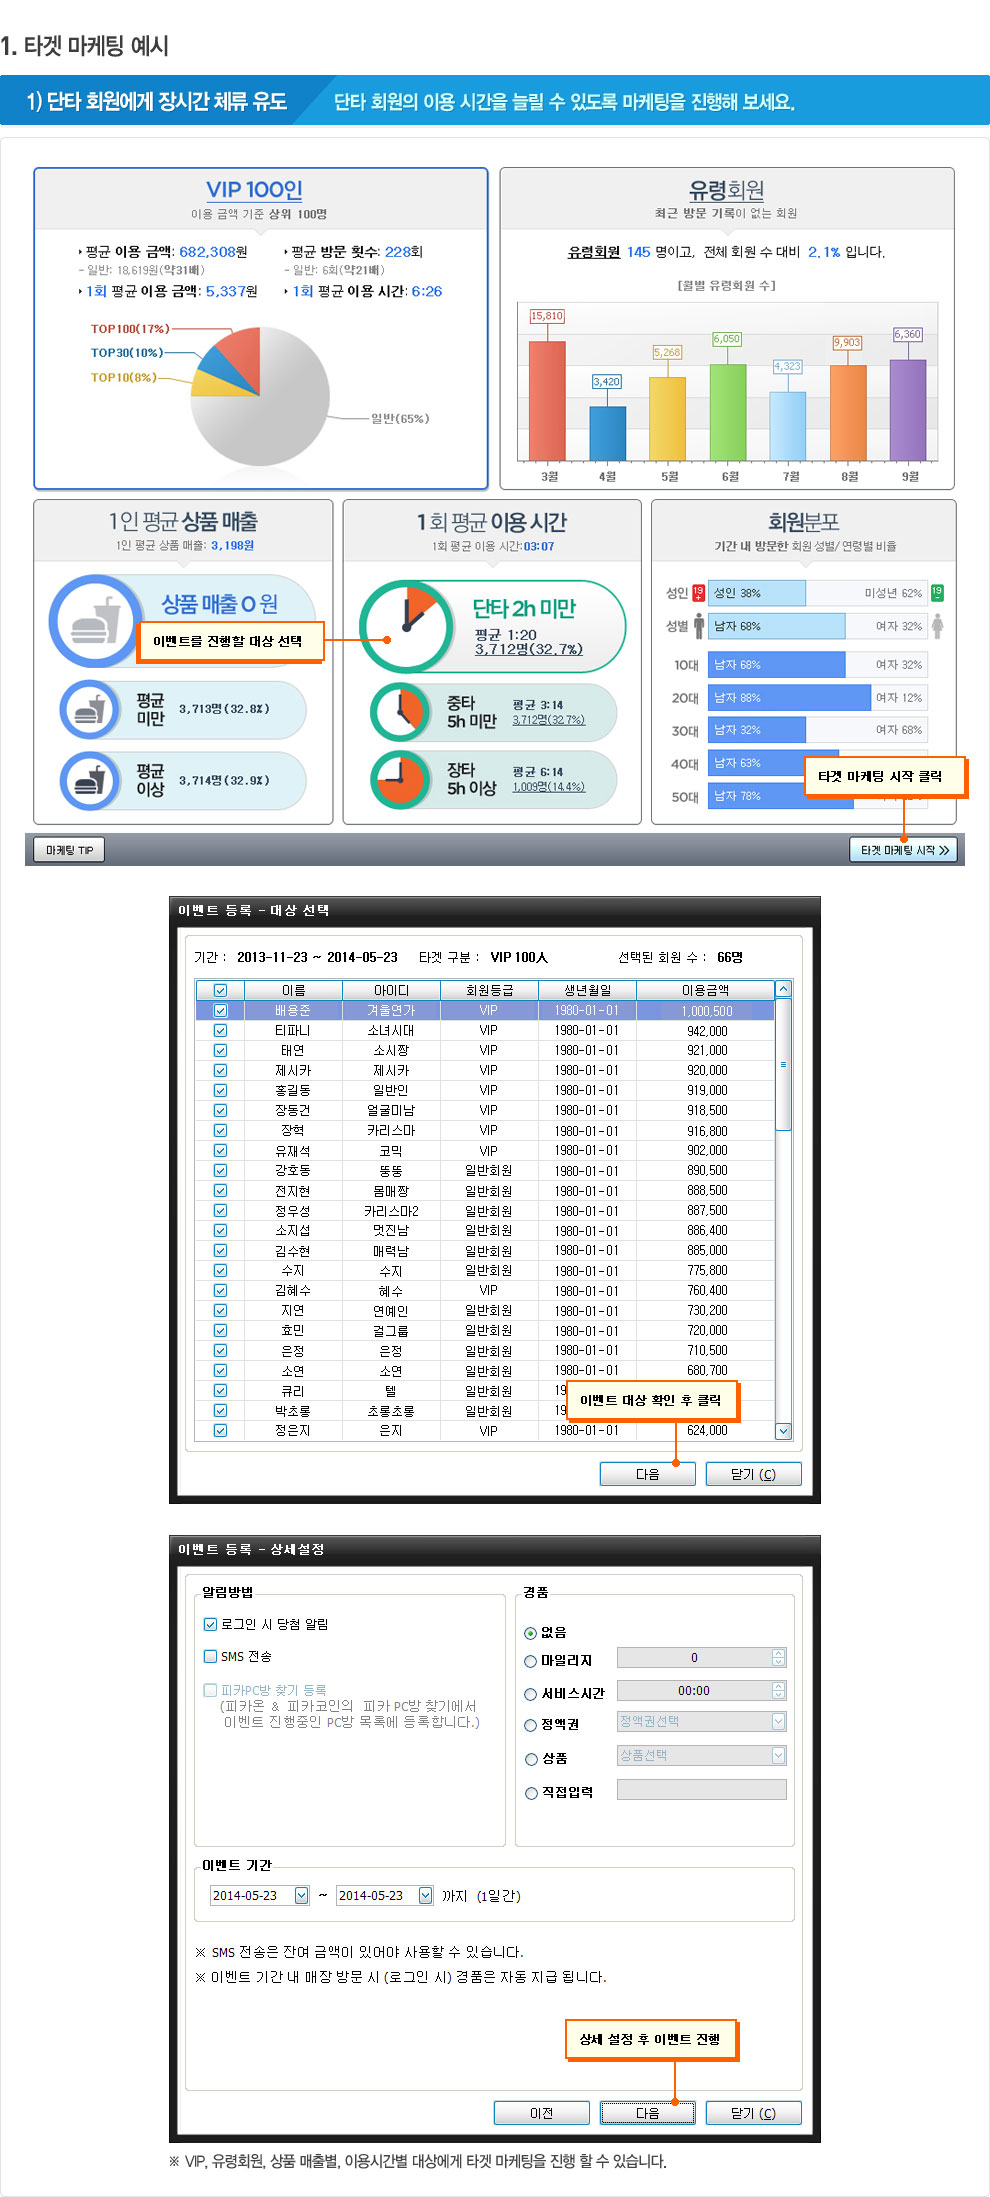Open the event start date dropdown
990x2197 pixels.
pos(301,1895)
